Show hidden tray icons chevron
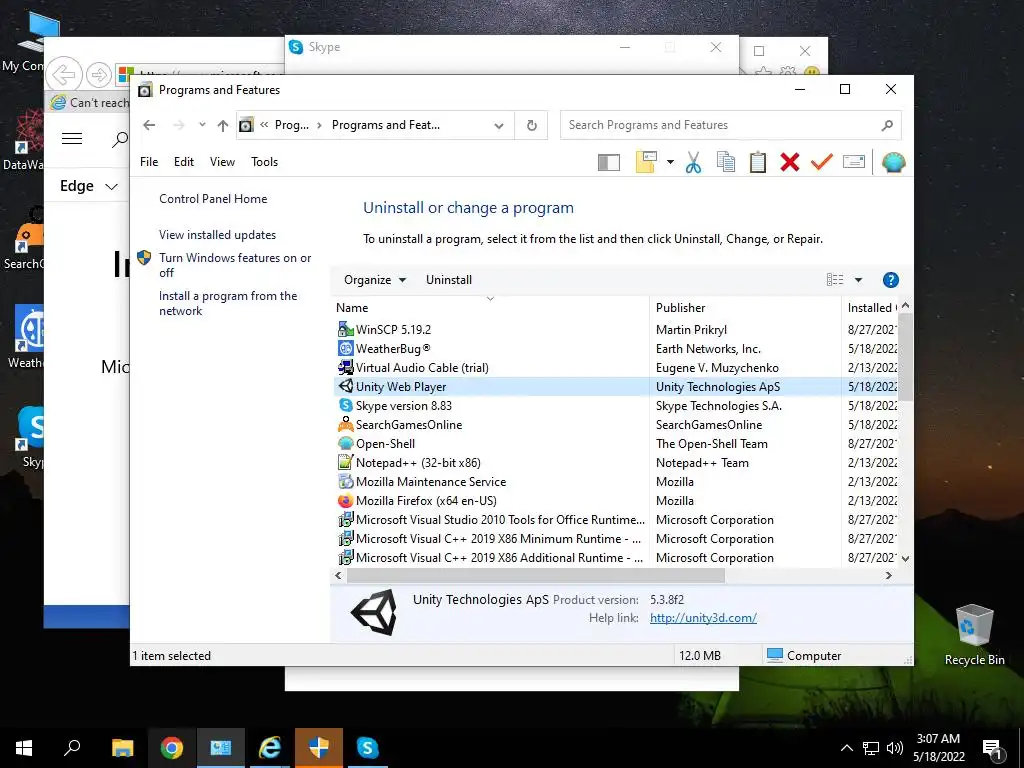1024x768 pixels. coord(846,748)
